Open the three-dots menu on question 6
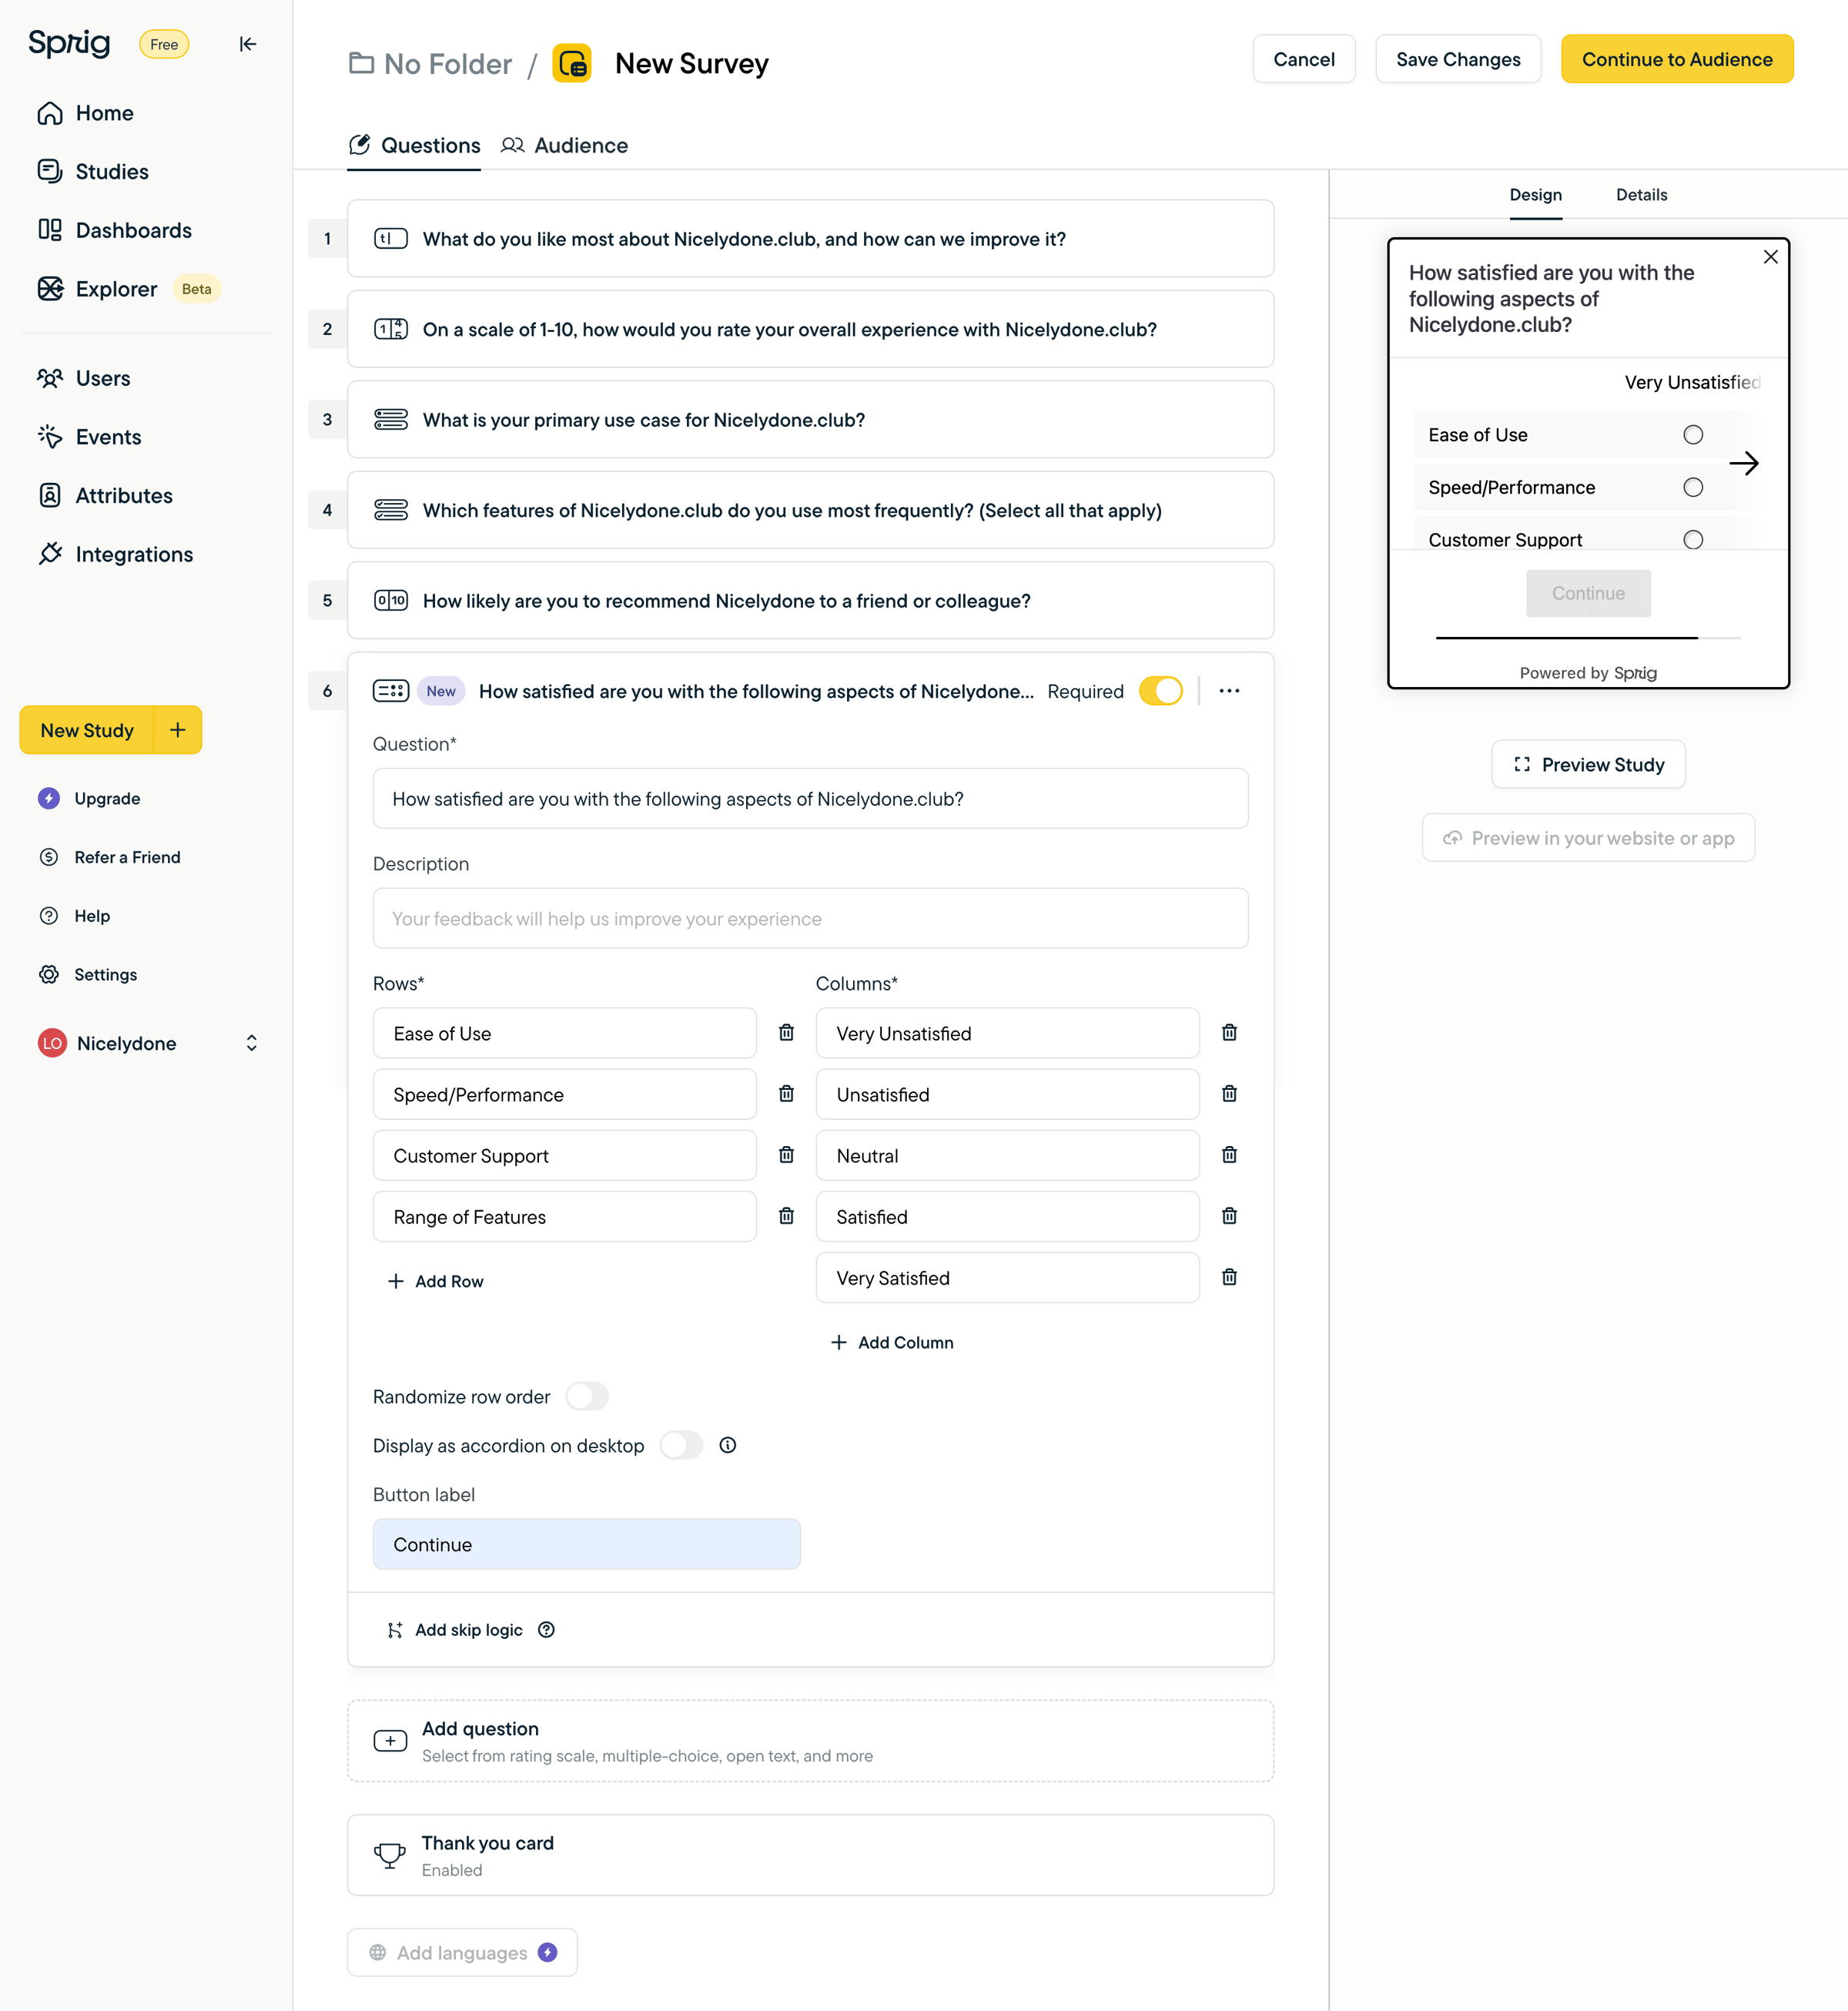1848x2011 pixels. 1229,691
